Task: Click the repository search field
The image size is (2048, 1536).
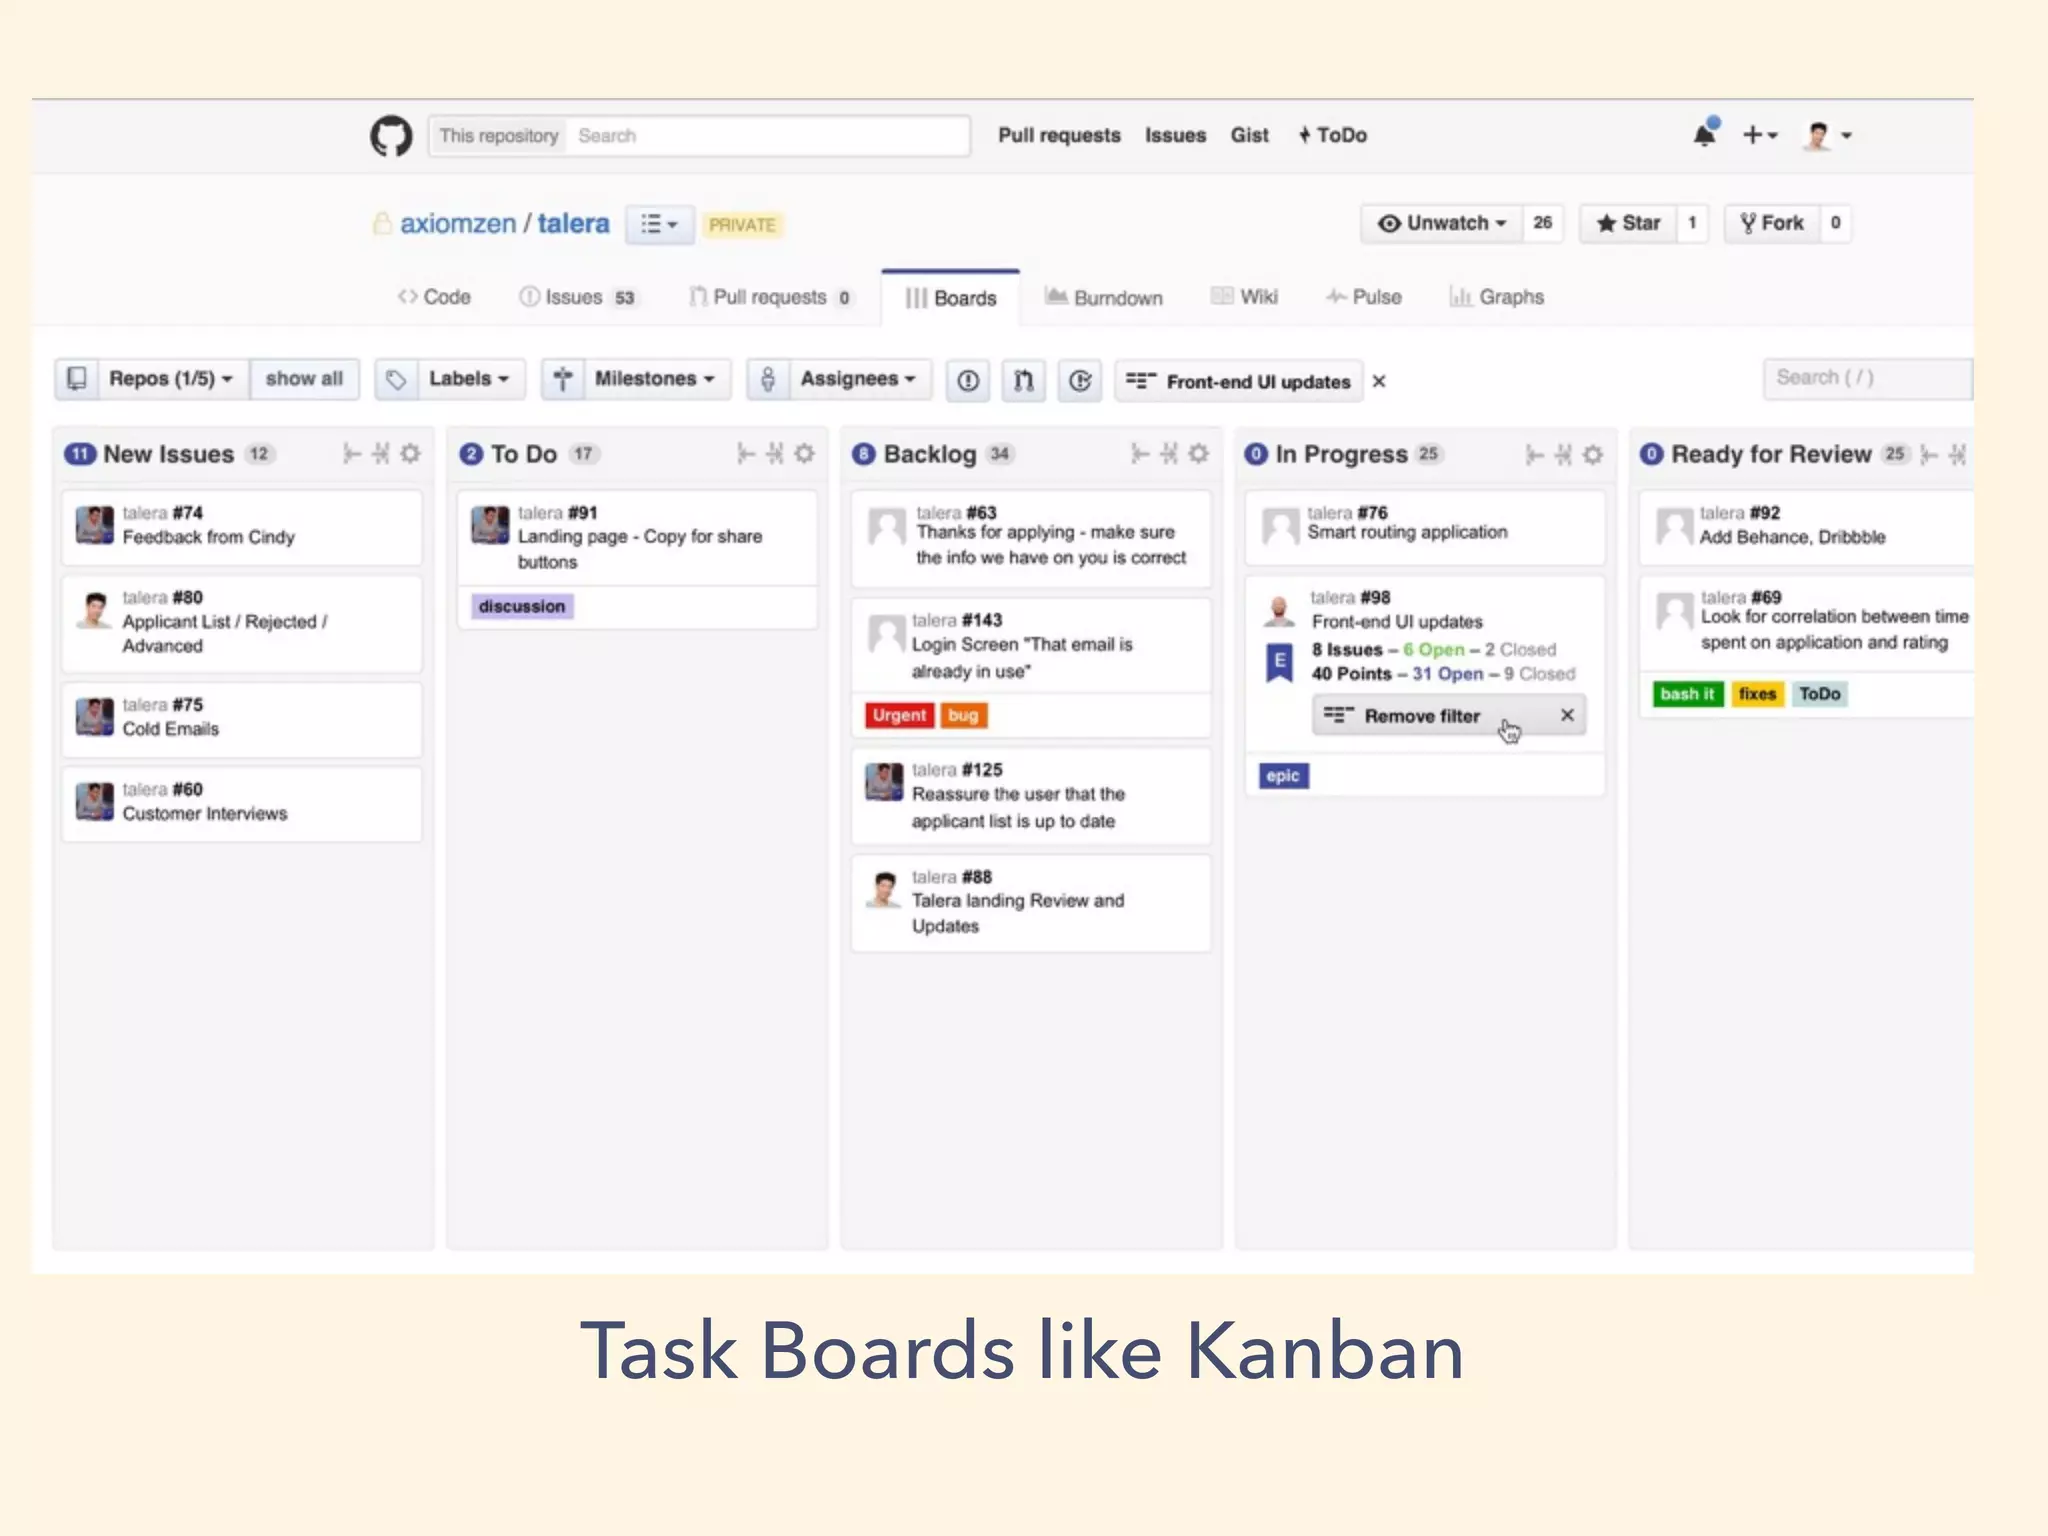Action: (768, 136)
